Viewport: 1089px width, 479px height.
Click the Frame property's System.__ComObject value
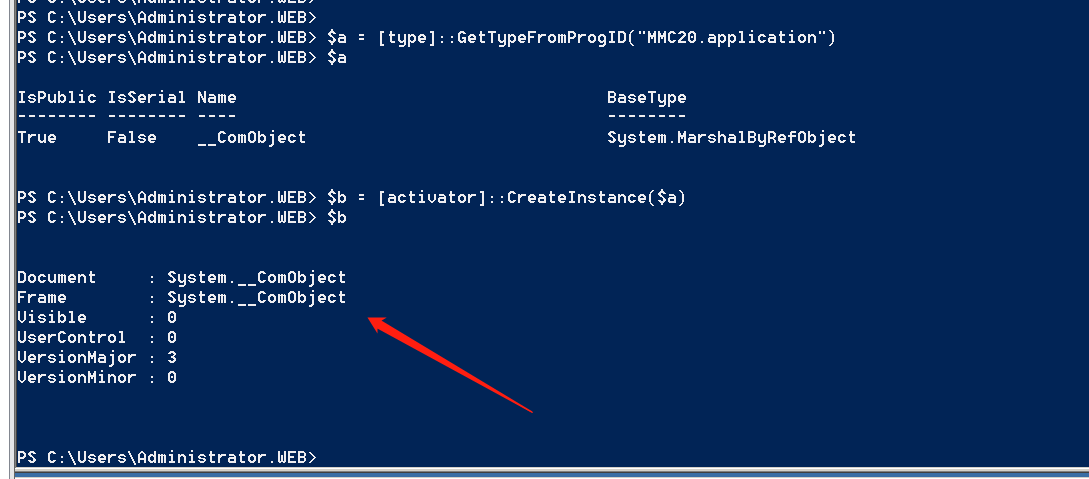coord(257,298)
